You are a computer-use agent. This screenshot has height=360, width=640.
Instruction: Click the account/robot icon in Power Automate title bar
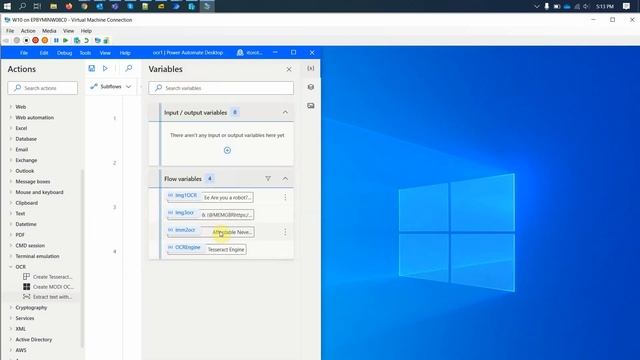pyautogui.click(x=240, y=53)
